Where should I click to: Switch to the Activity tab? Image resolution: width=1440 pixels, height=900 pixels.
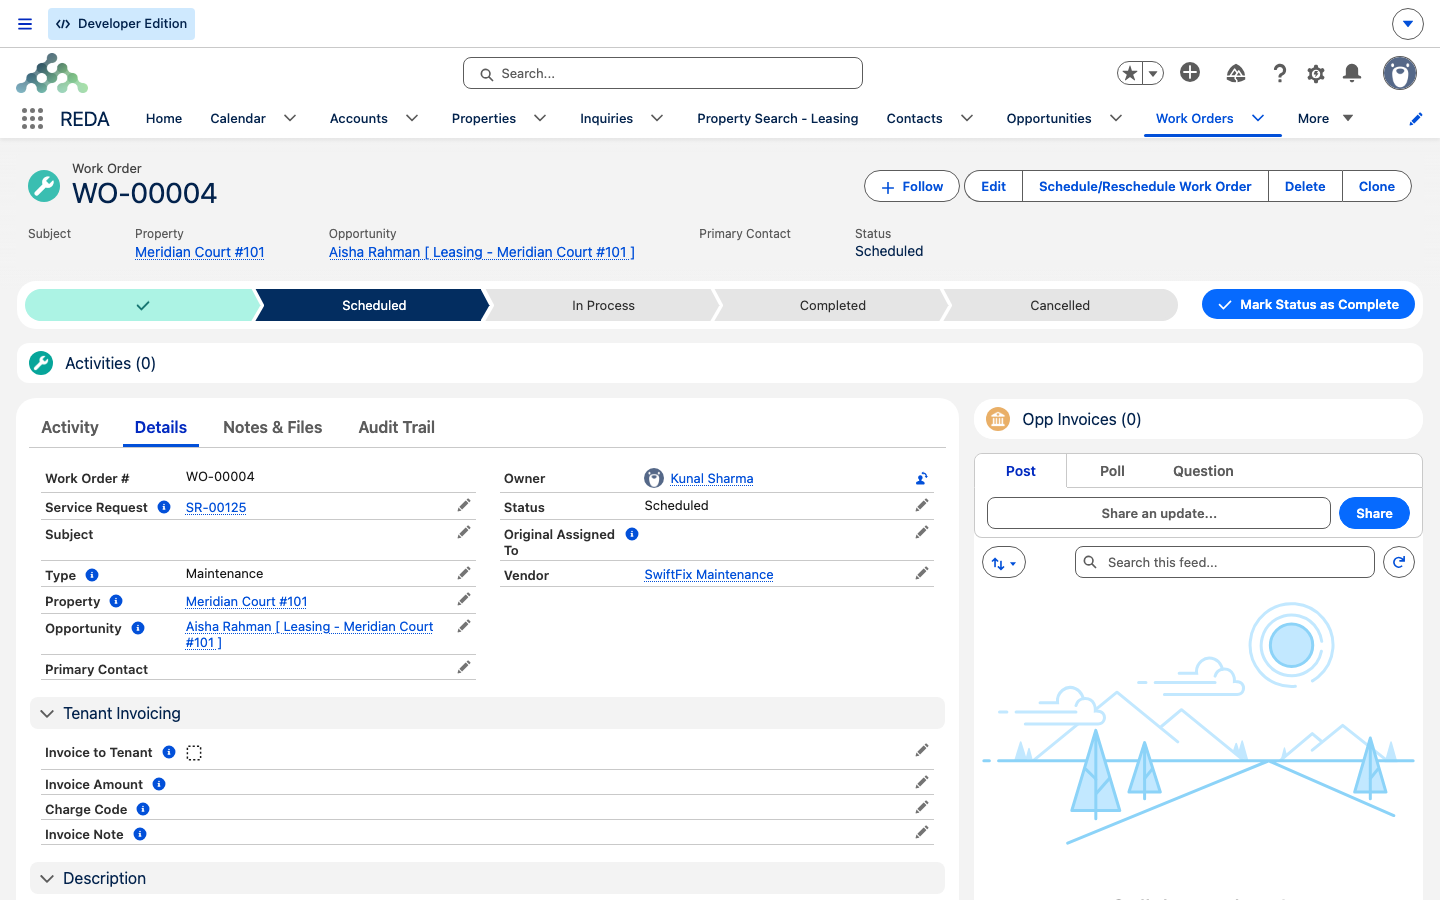click(70, 427)
